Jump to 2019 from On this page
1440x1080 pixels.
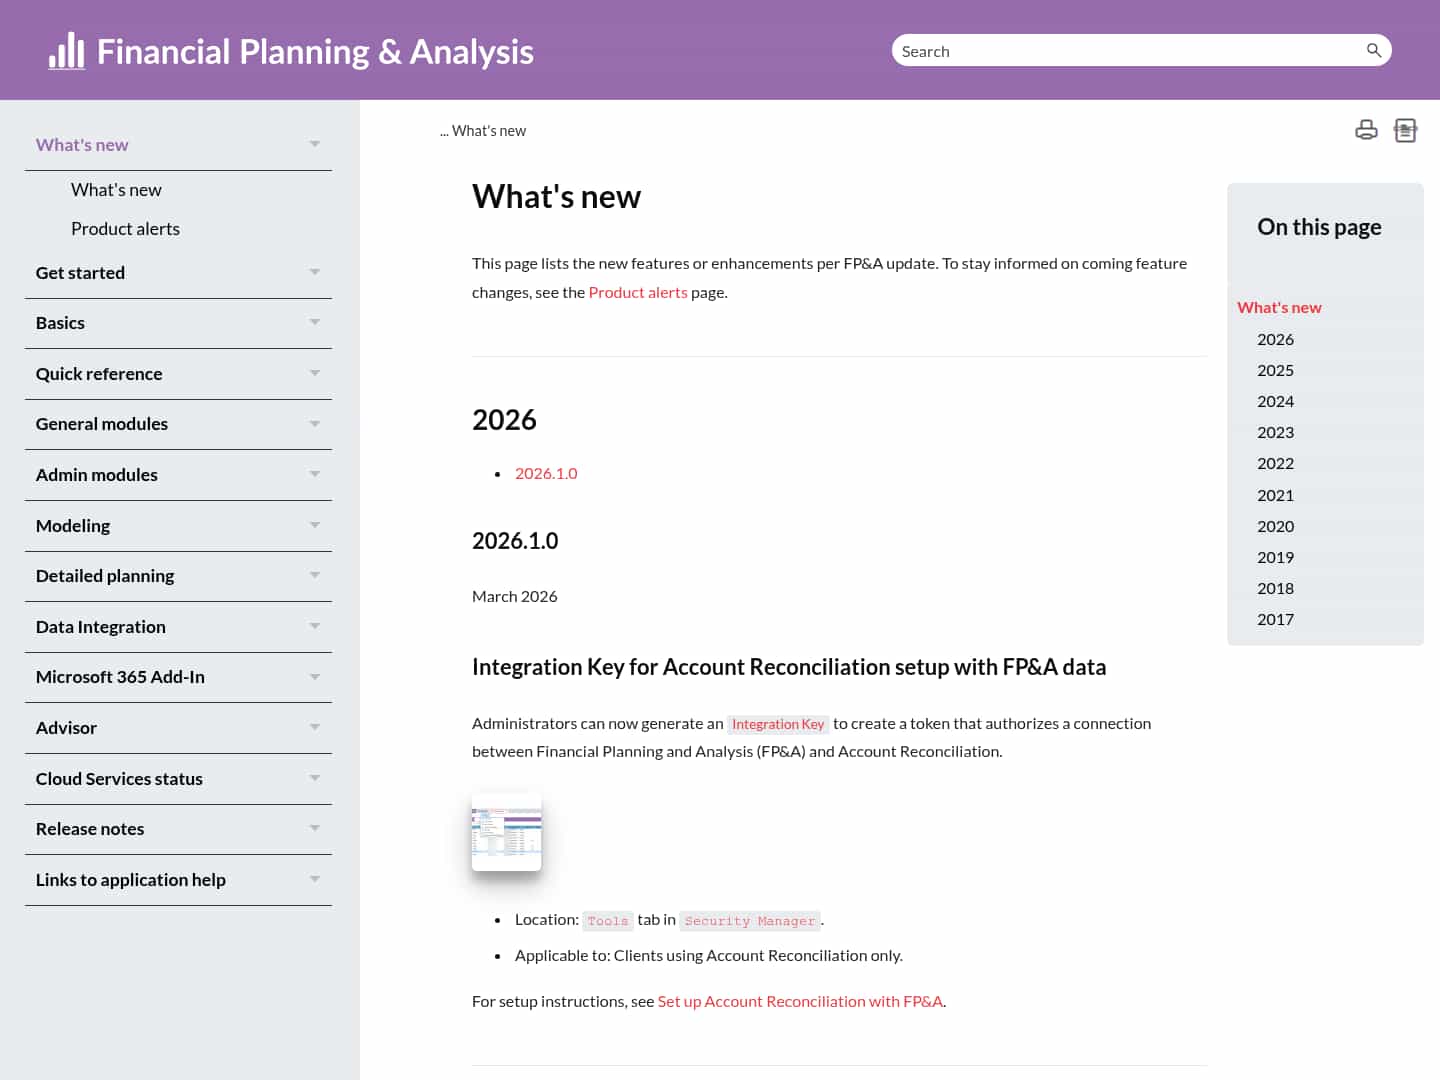[1275, 557]
